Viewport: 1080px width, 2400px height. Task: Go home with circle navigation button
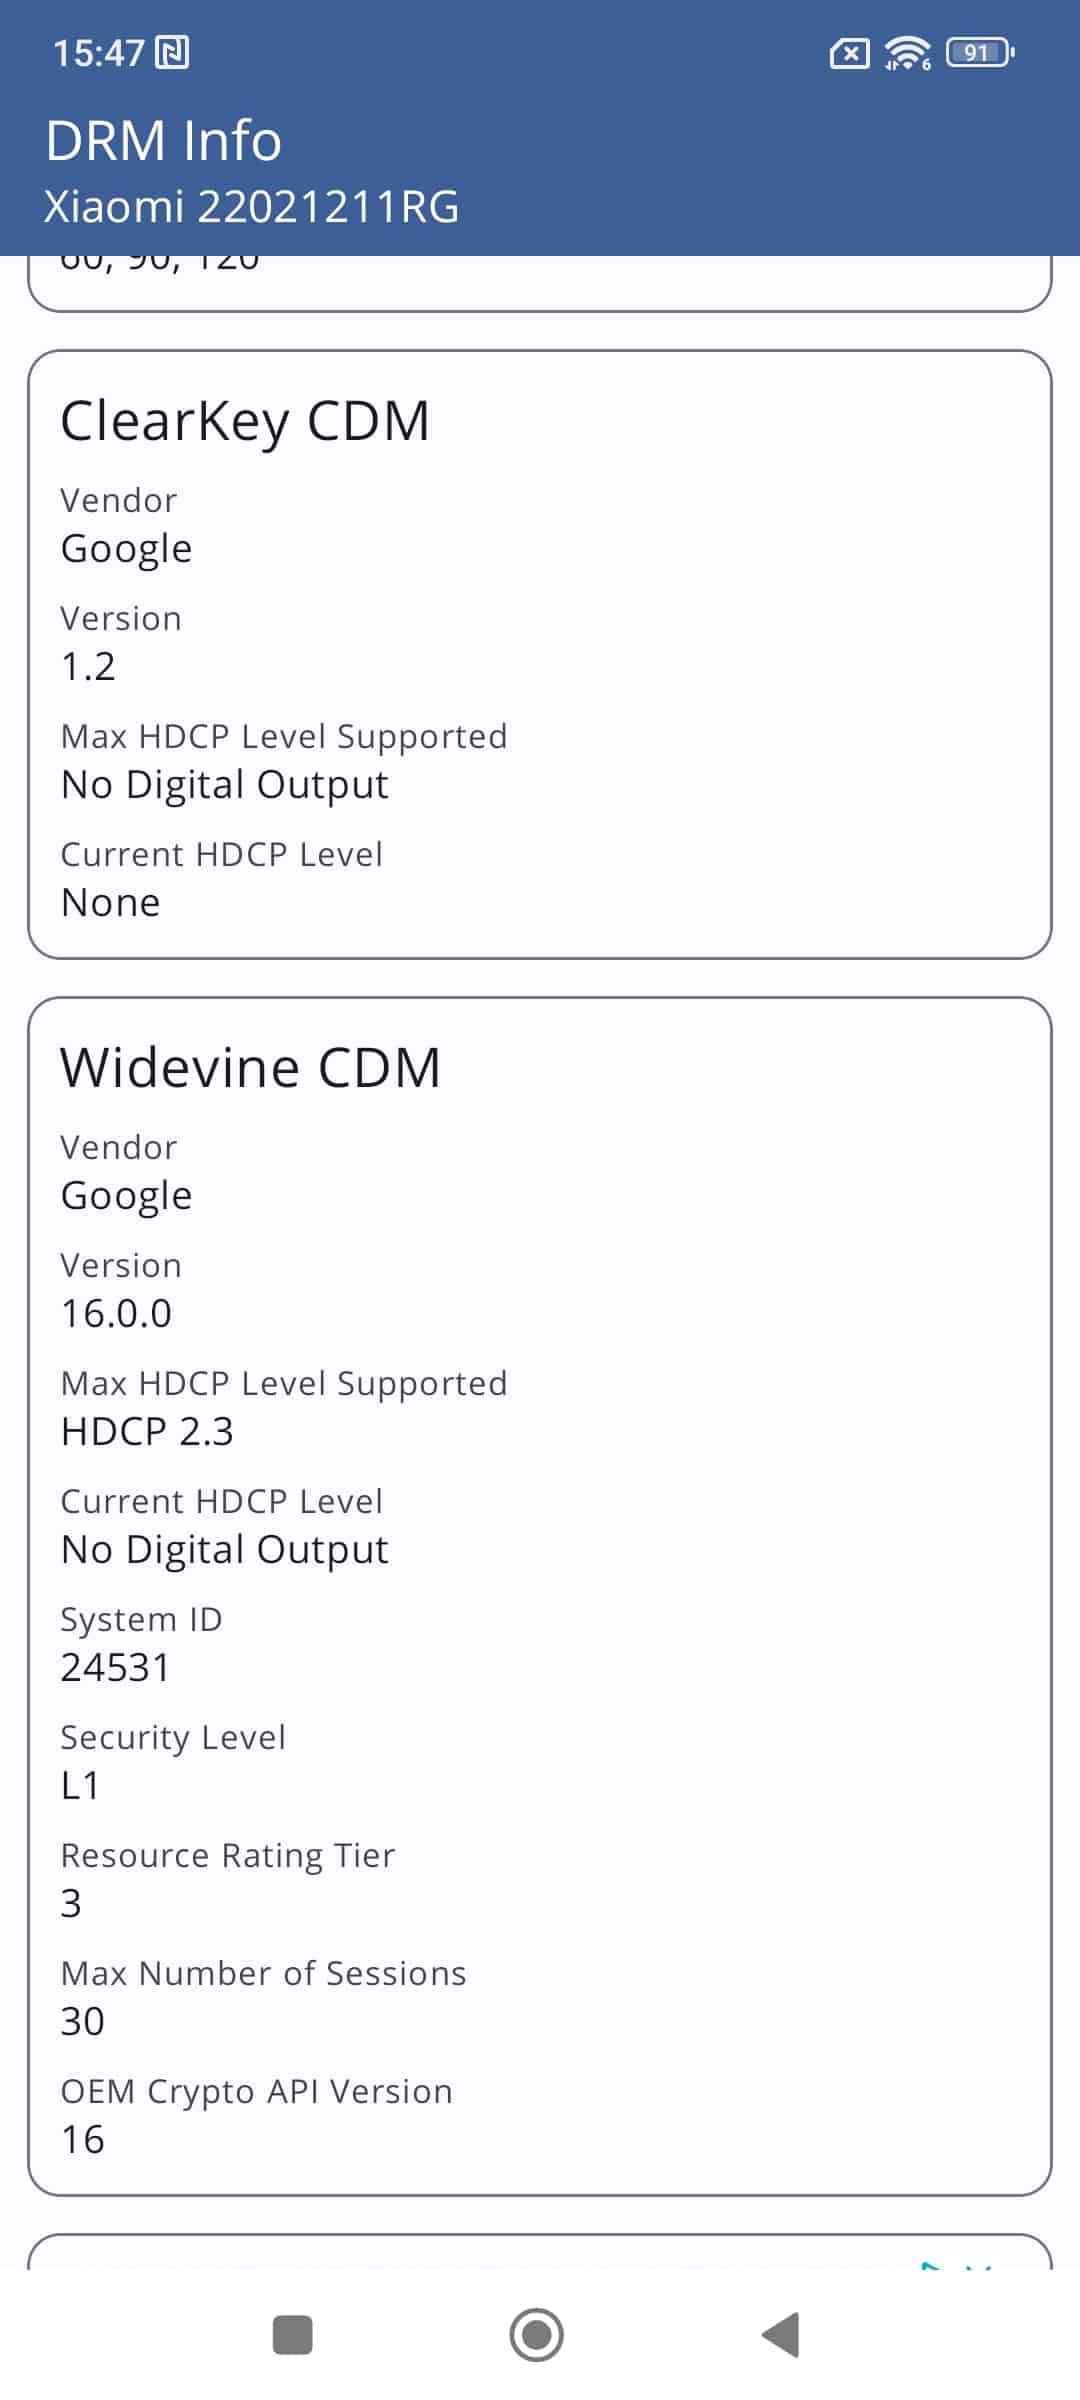[x=537, y=2335]
